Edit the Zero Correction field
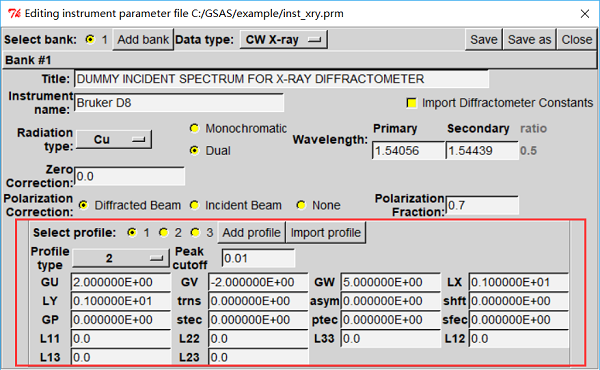 (x=129, y=176)
